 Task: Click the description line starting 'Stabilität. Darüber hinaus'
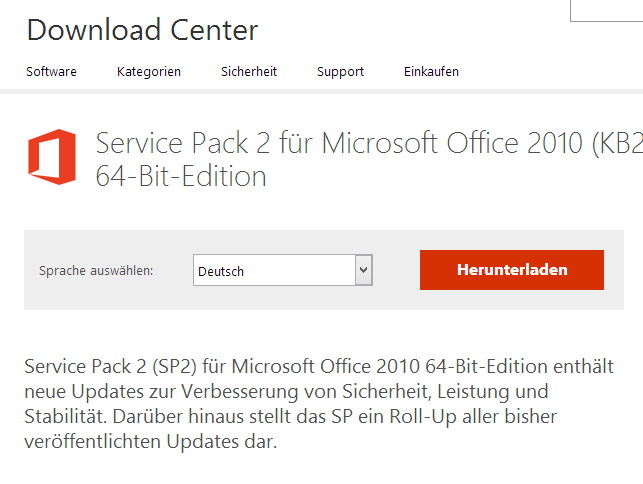pyautogui.click(x=290, y=416)
